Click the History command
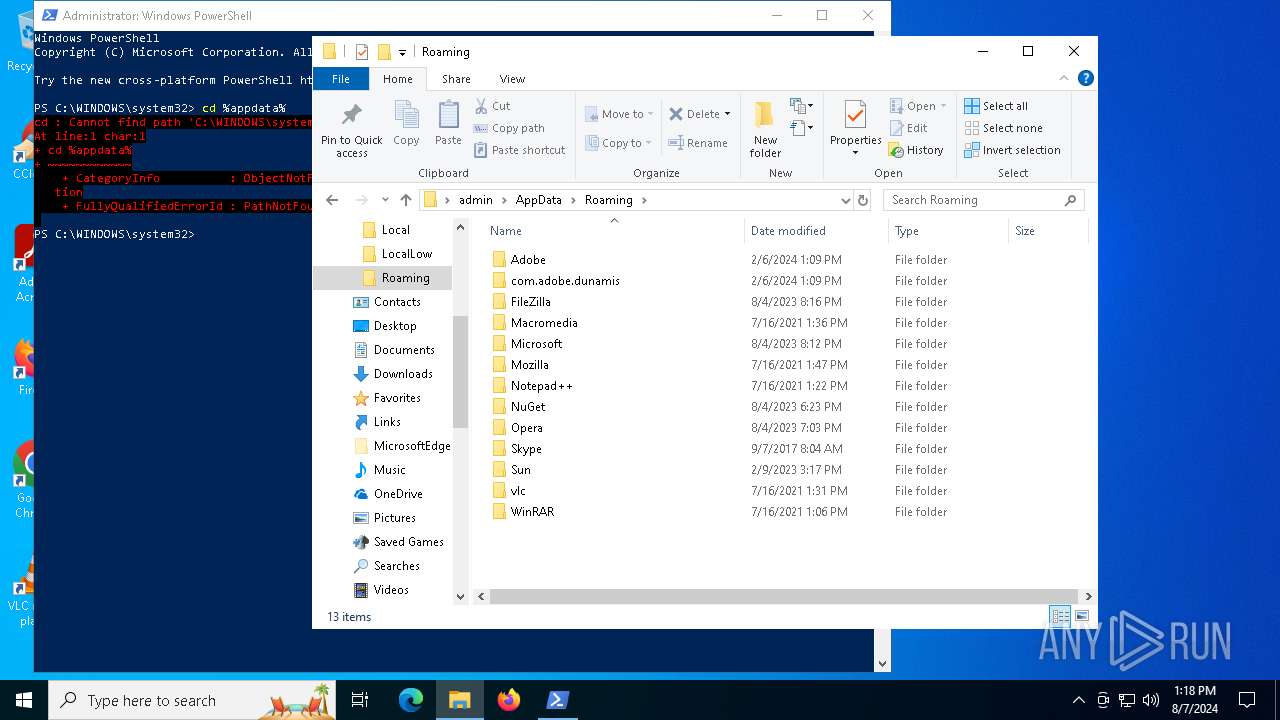This screenshot has height=720, width=1280. [916, 150]
